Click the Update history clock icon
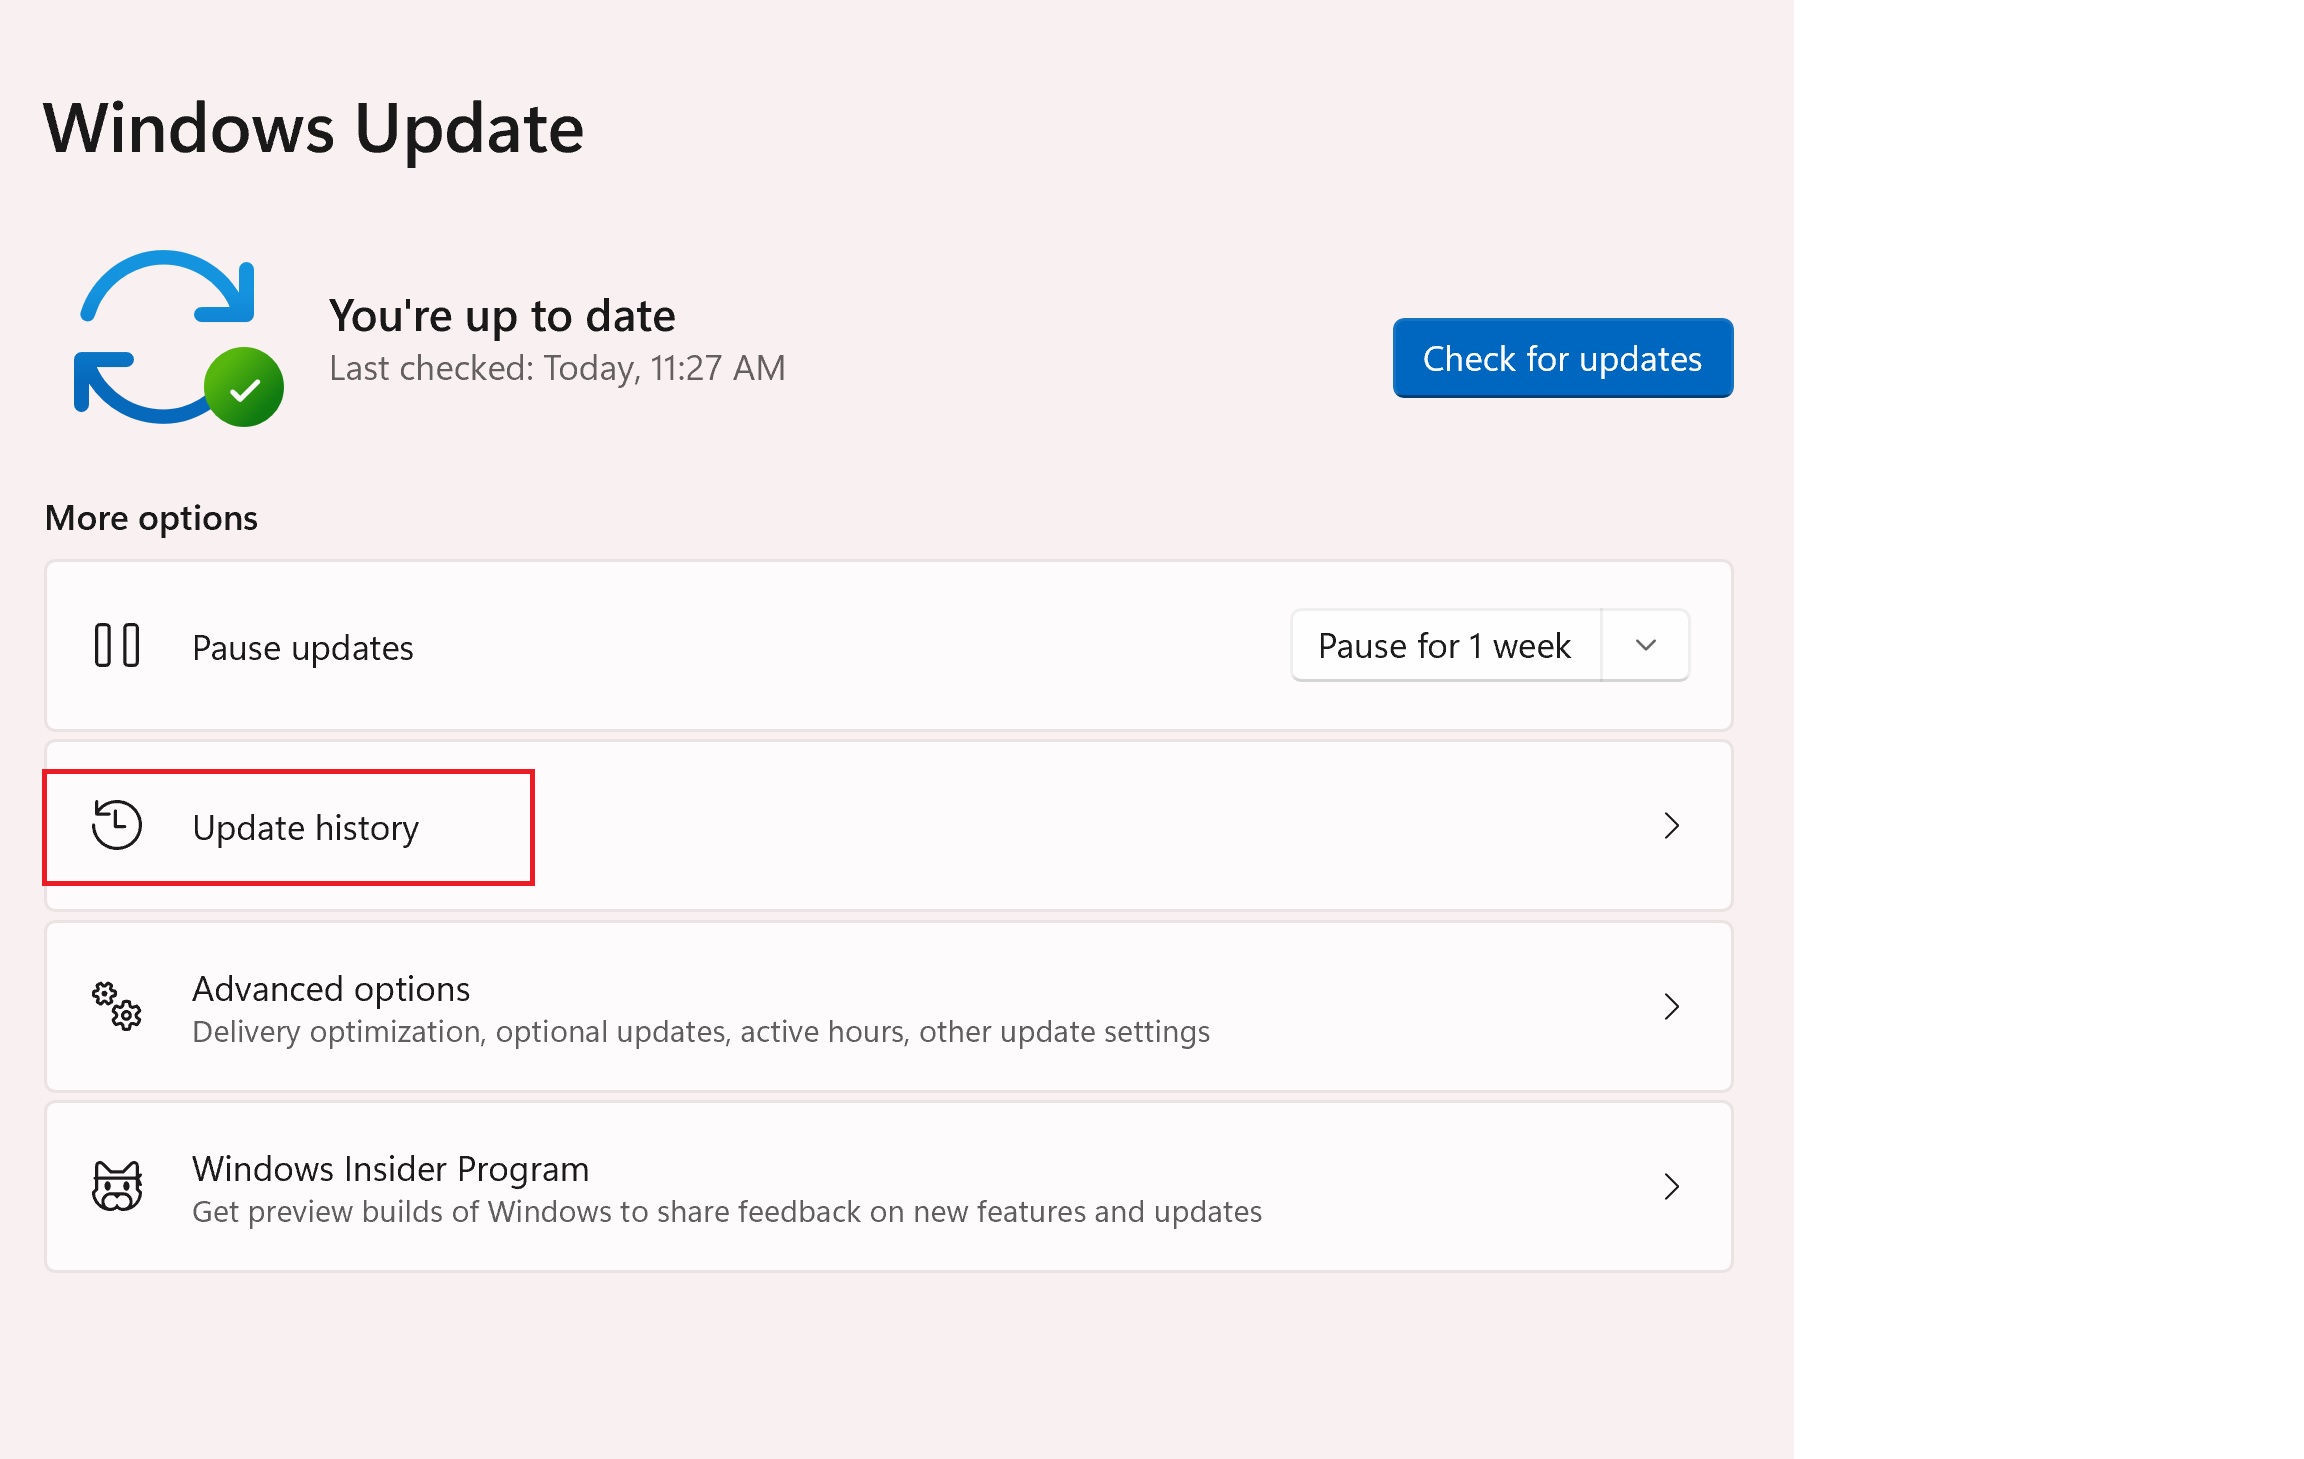This screenshot has width=2304, height=1459. pyautogui.click(x=117, y=826)
